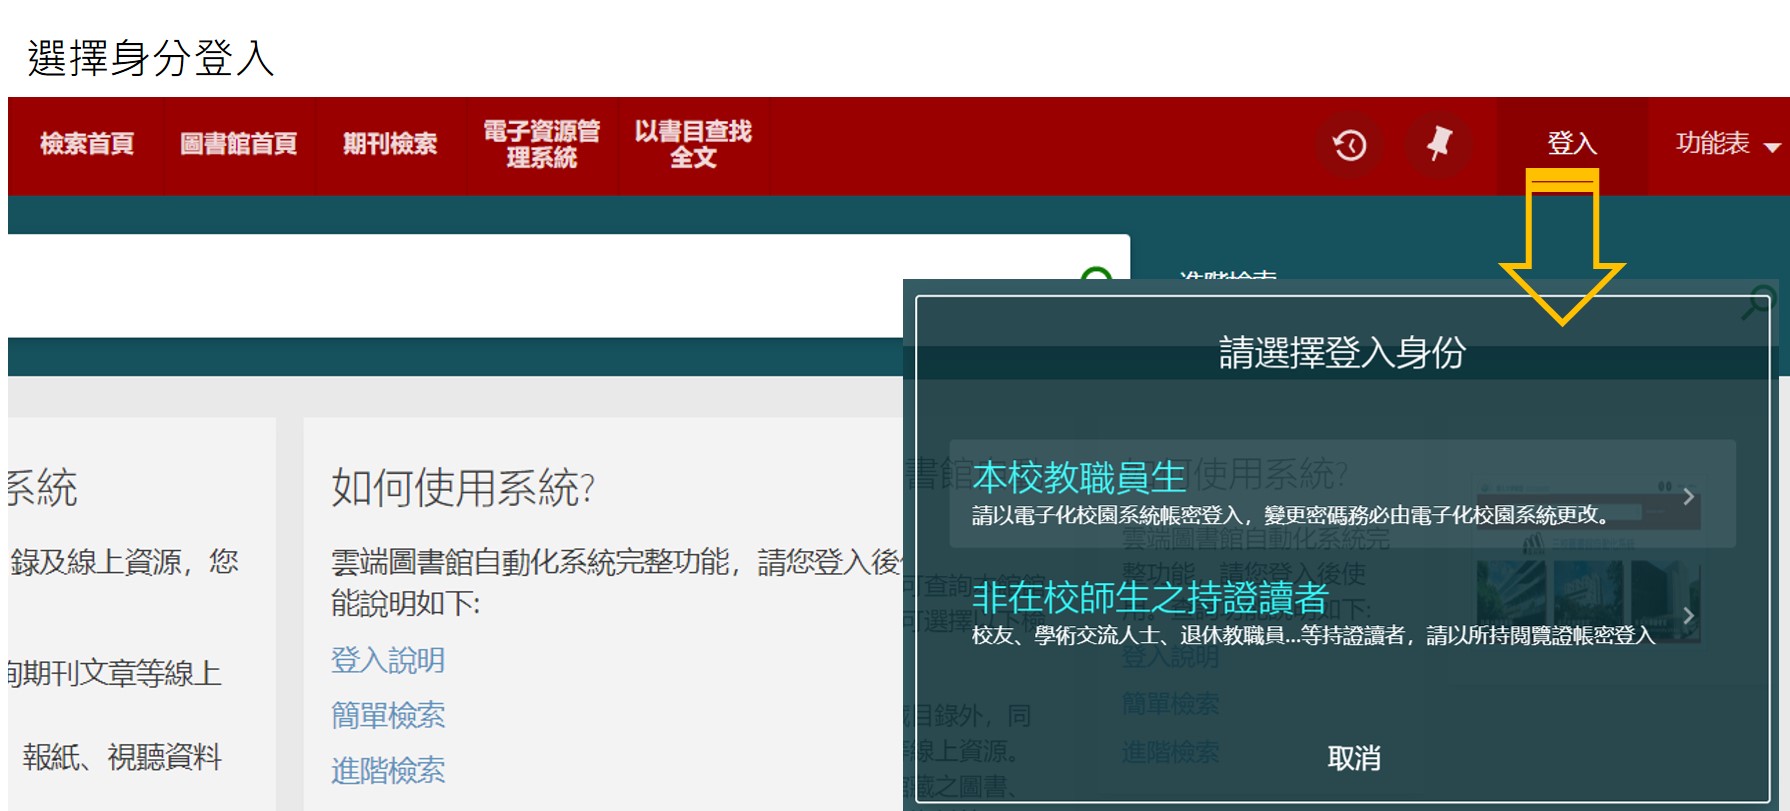Open the 登入說明 link
1790x811 pixels.
[x=388, y=660]
